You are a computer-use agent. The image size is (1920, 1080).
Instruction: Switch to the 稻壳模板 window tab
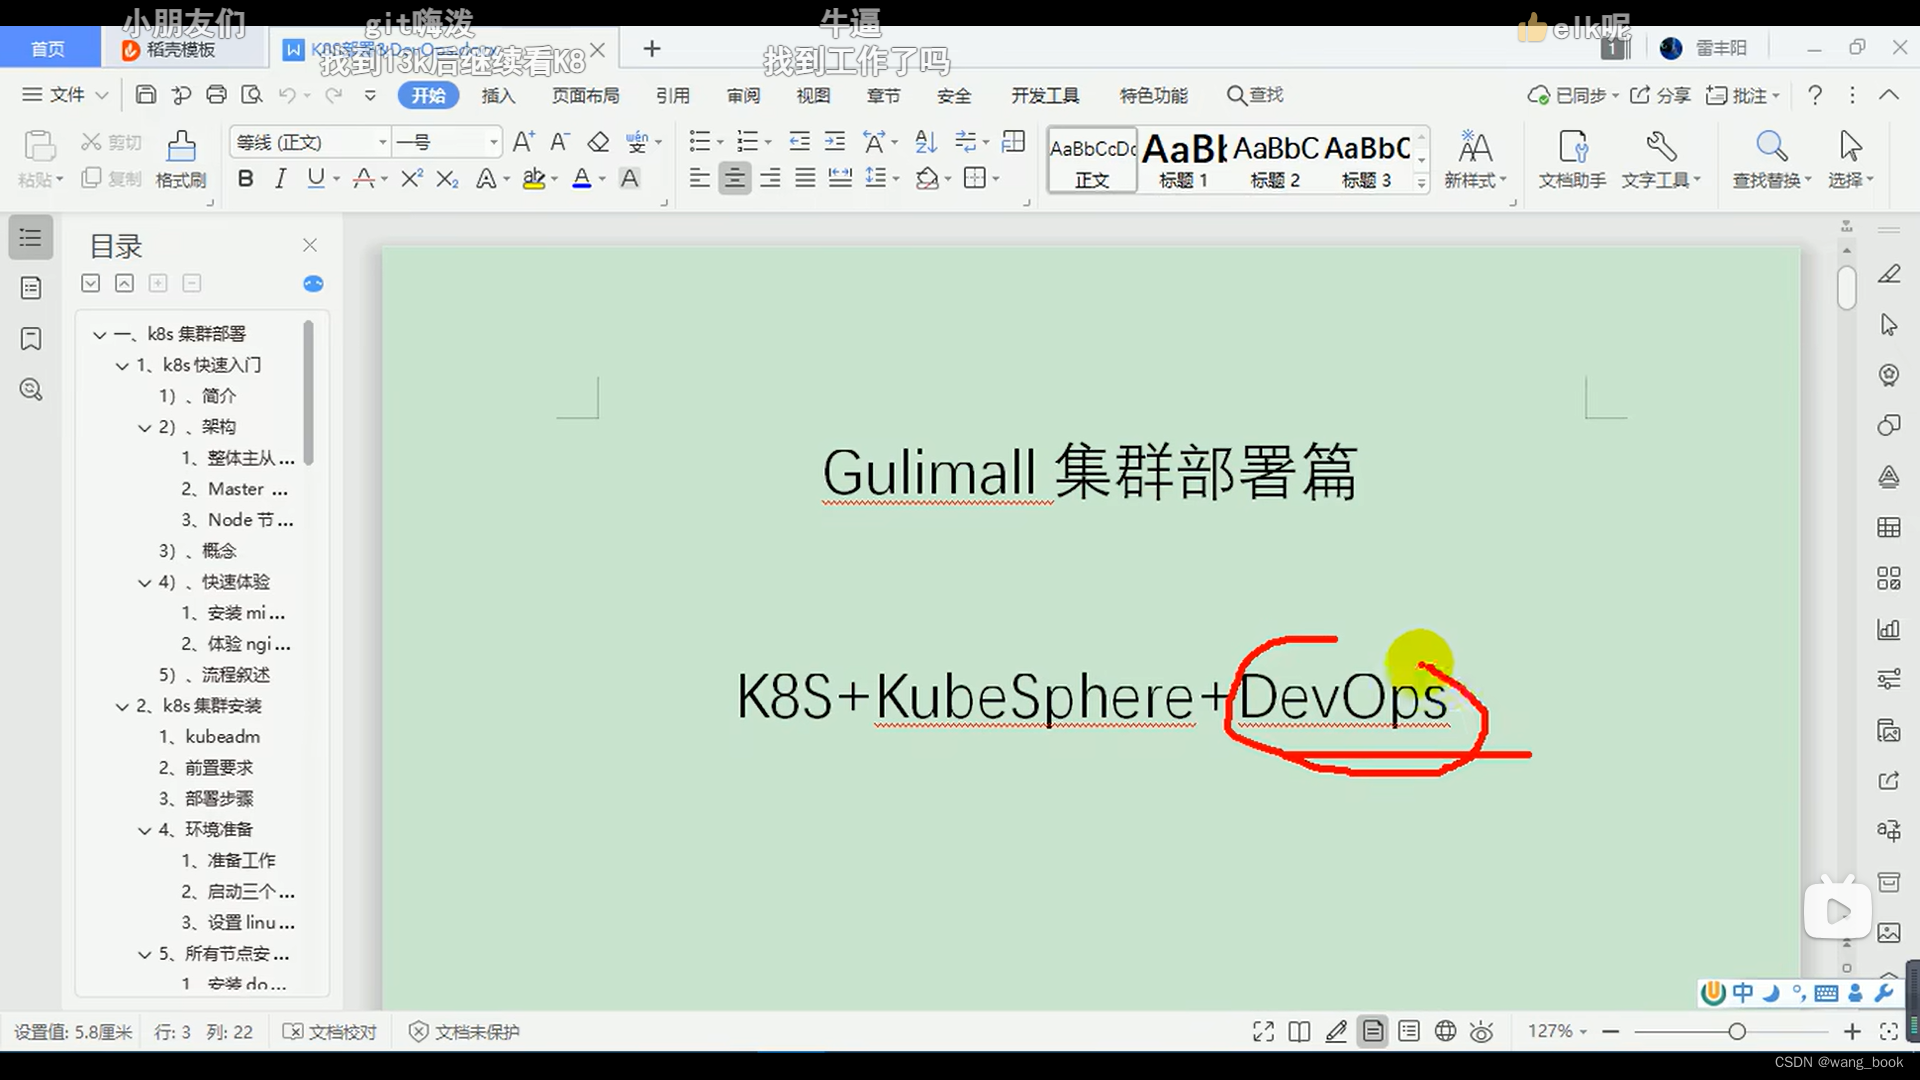(x=180, y=49)
